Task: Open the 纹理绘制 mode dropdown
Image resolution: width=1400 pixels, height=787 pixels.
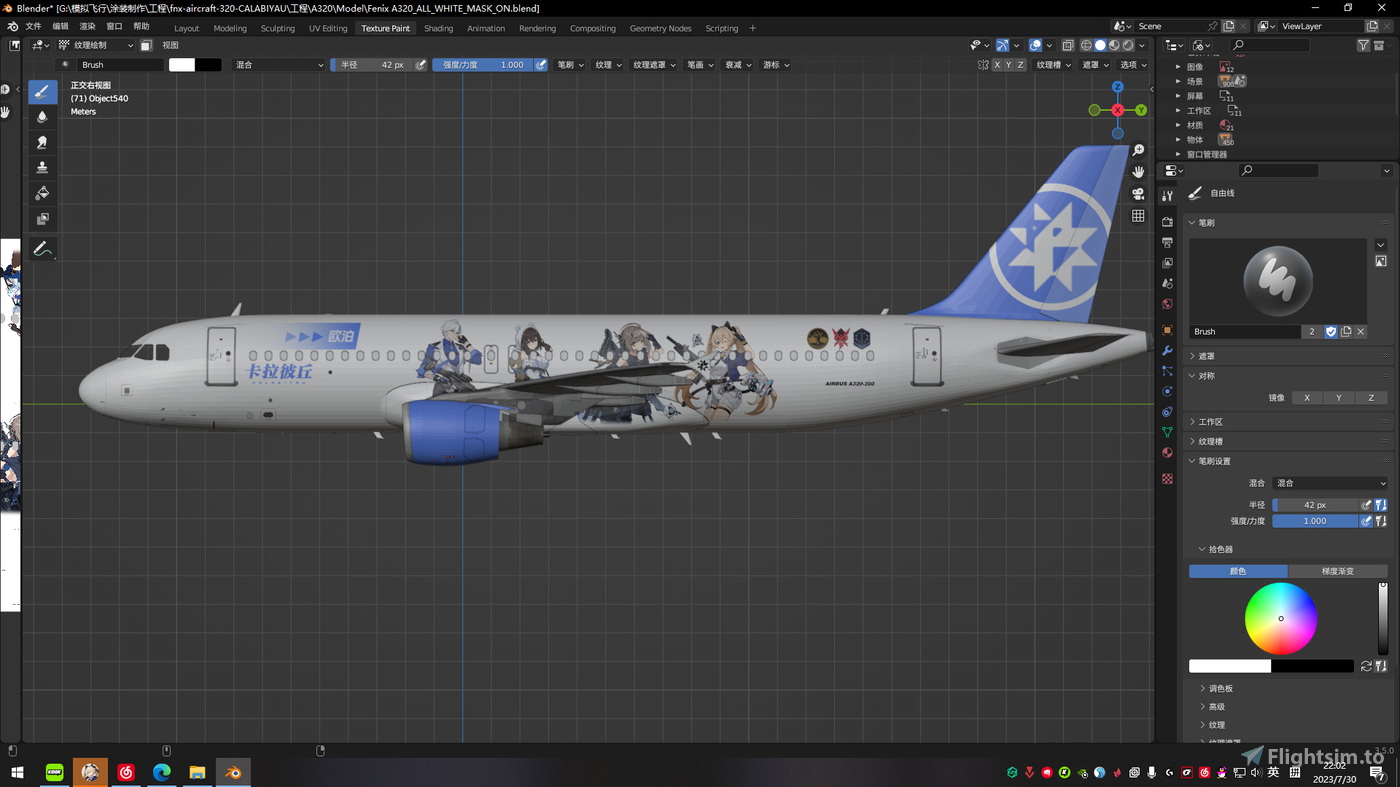Action: pyautogui.click(x=96, y=45)
